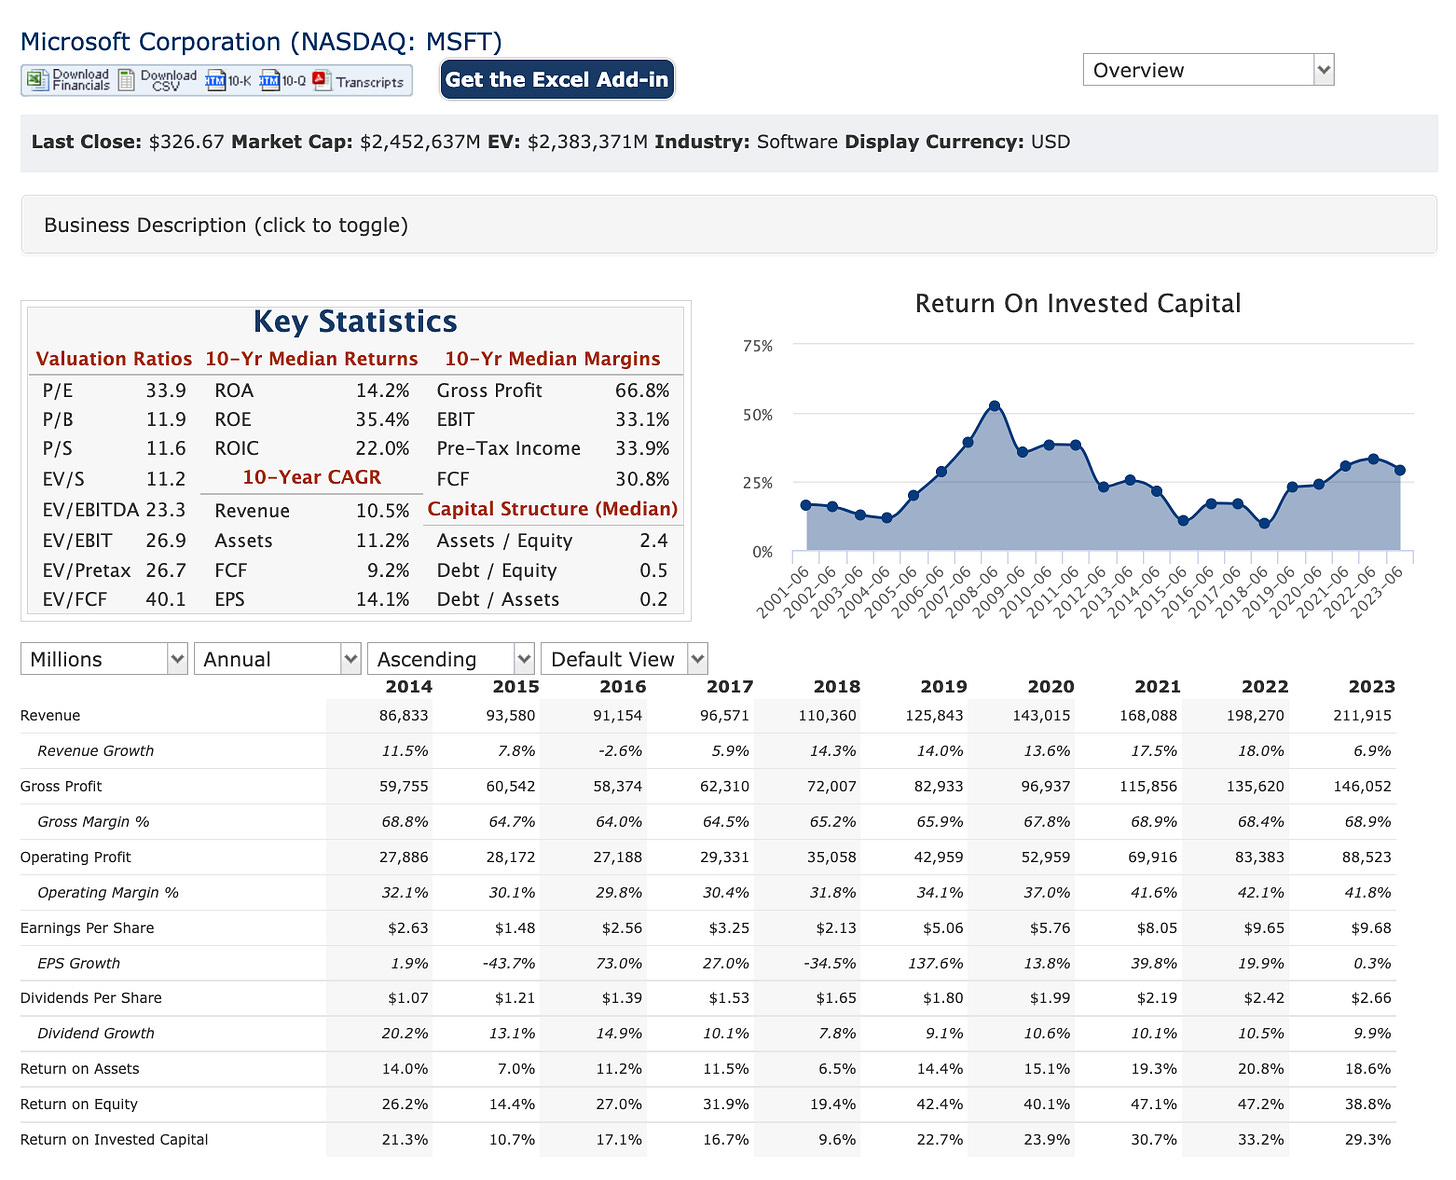Click the 2019 column header

[944, 687]
